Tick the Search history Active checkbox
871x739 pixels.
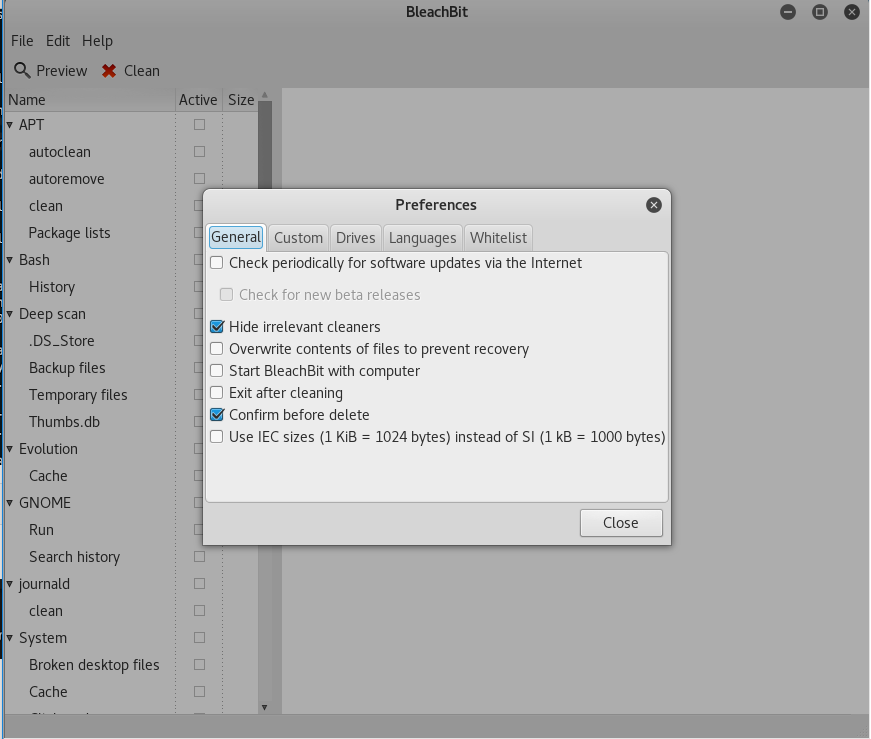(199, 557)
